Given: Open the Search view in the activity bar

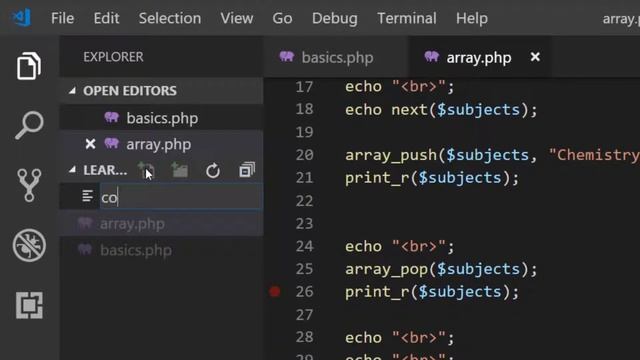Looking at the screenshot, I should pyautogui.click(x=29, y=125).
